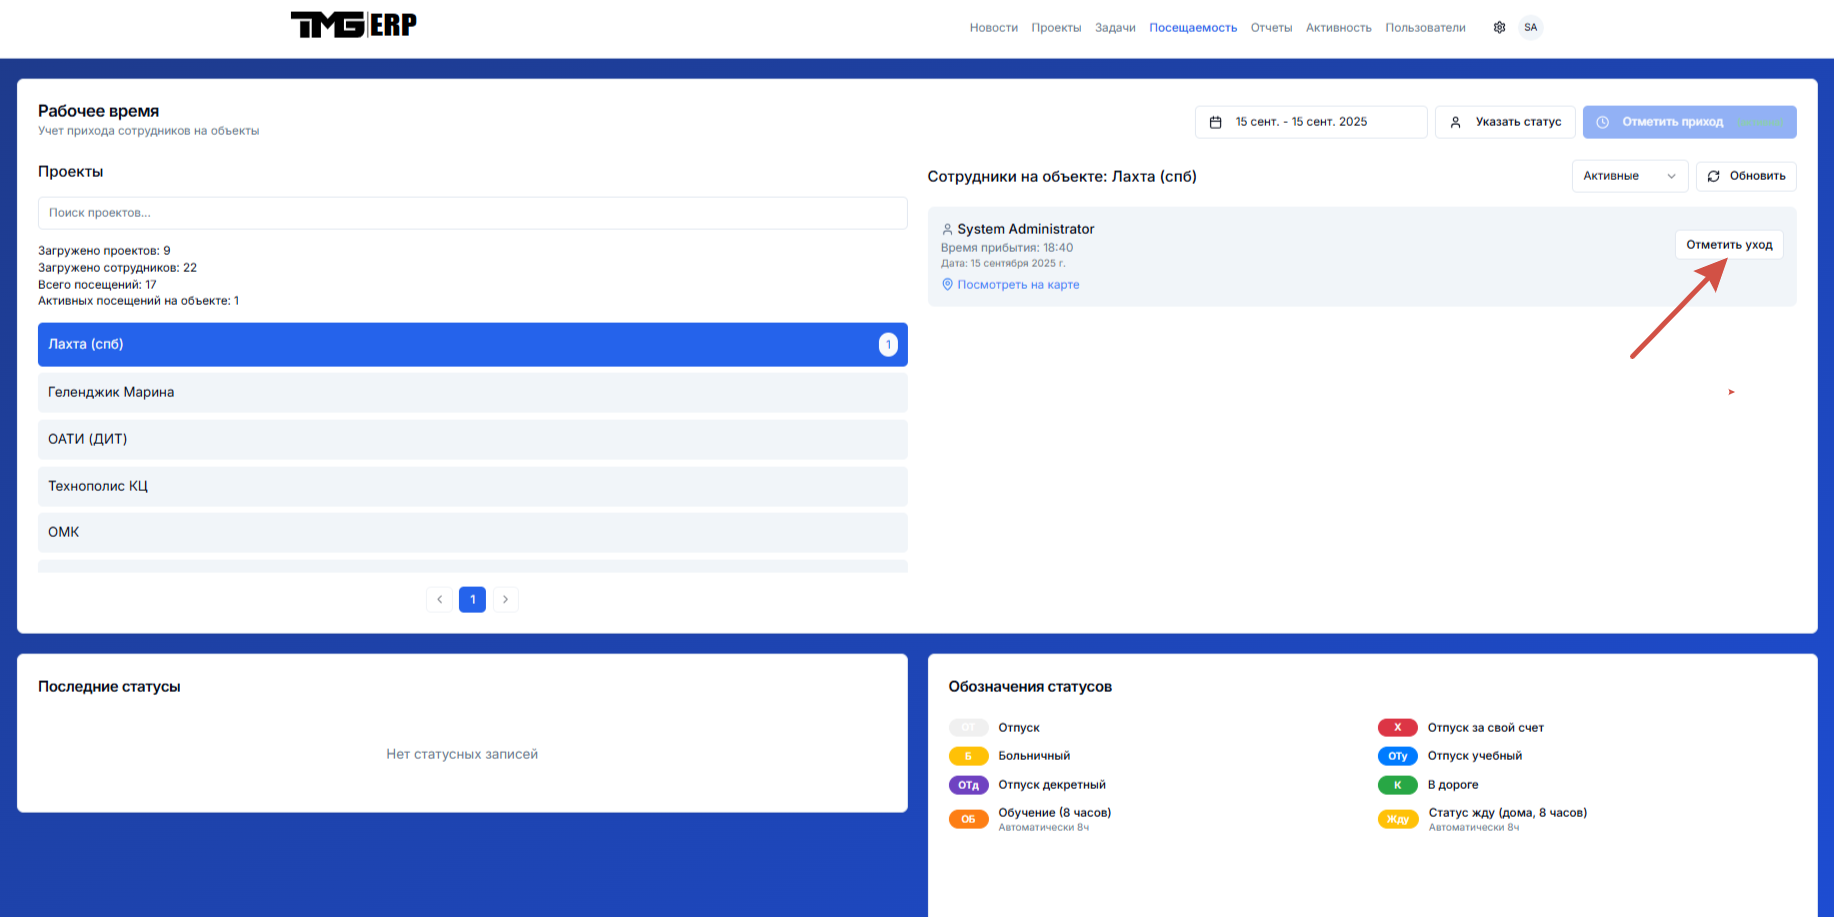1834x917 pixels.
Task: Click the next-page chevron in pagination
Action: (x=505, y=599)
